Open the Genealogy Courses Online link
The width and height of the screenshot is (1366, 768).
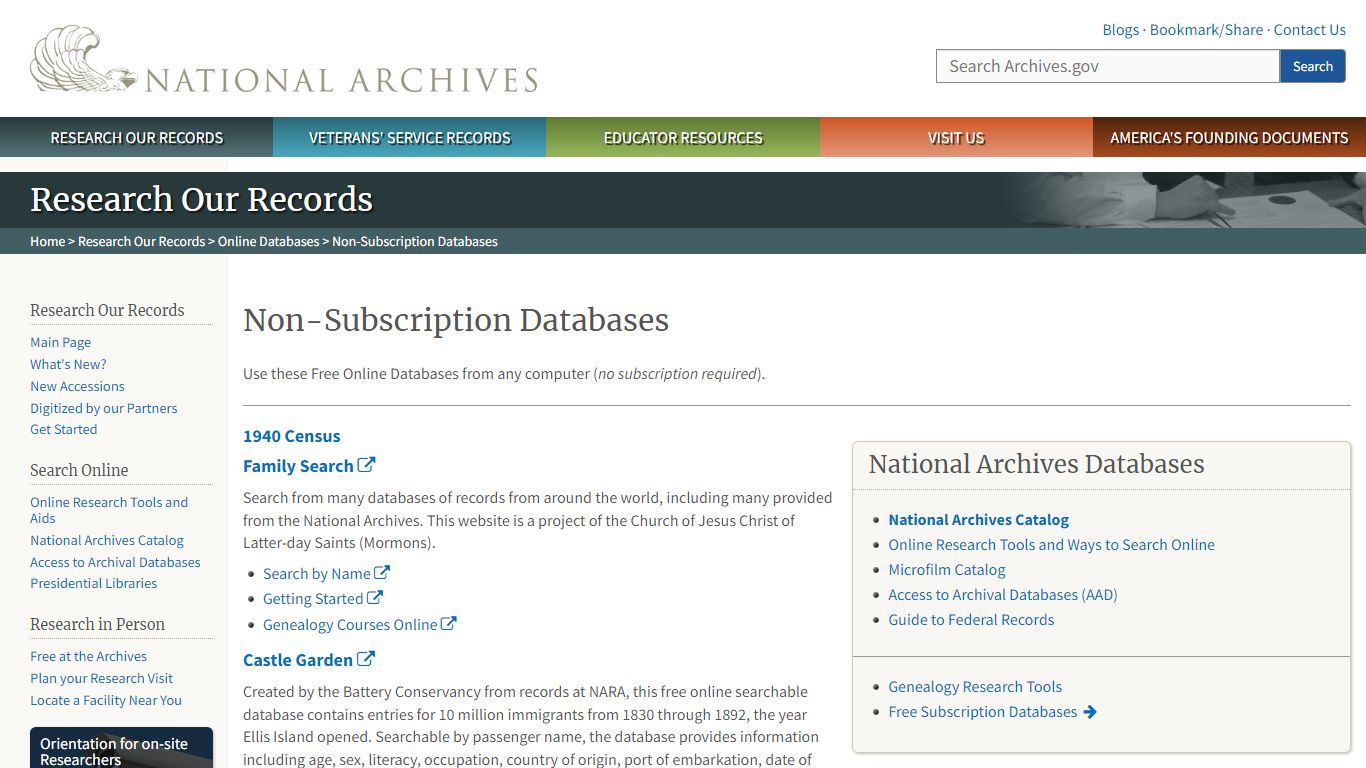(x=350, y=624)
